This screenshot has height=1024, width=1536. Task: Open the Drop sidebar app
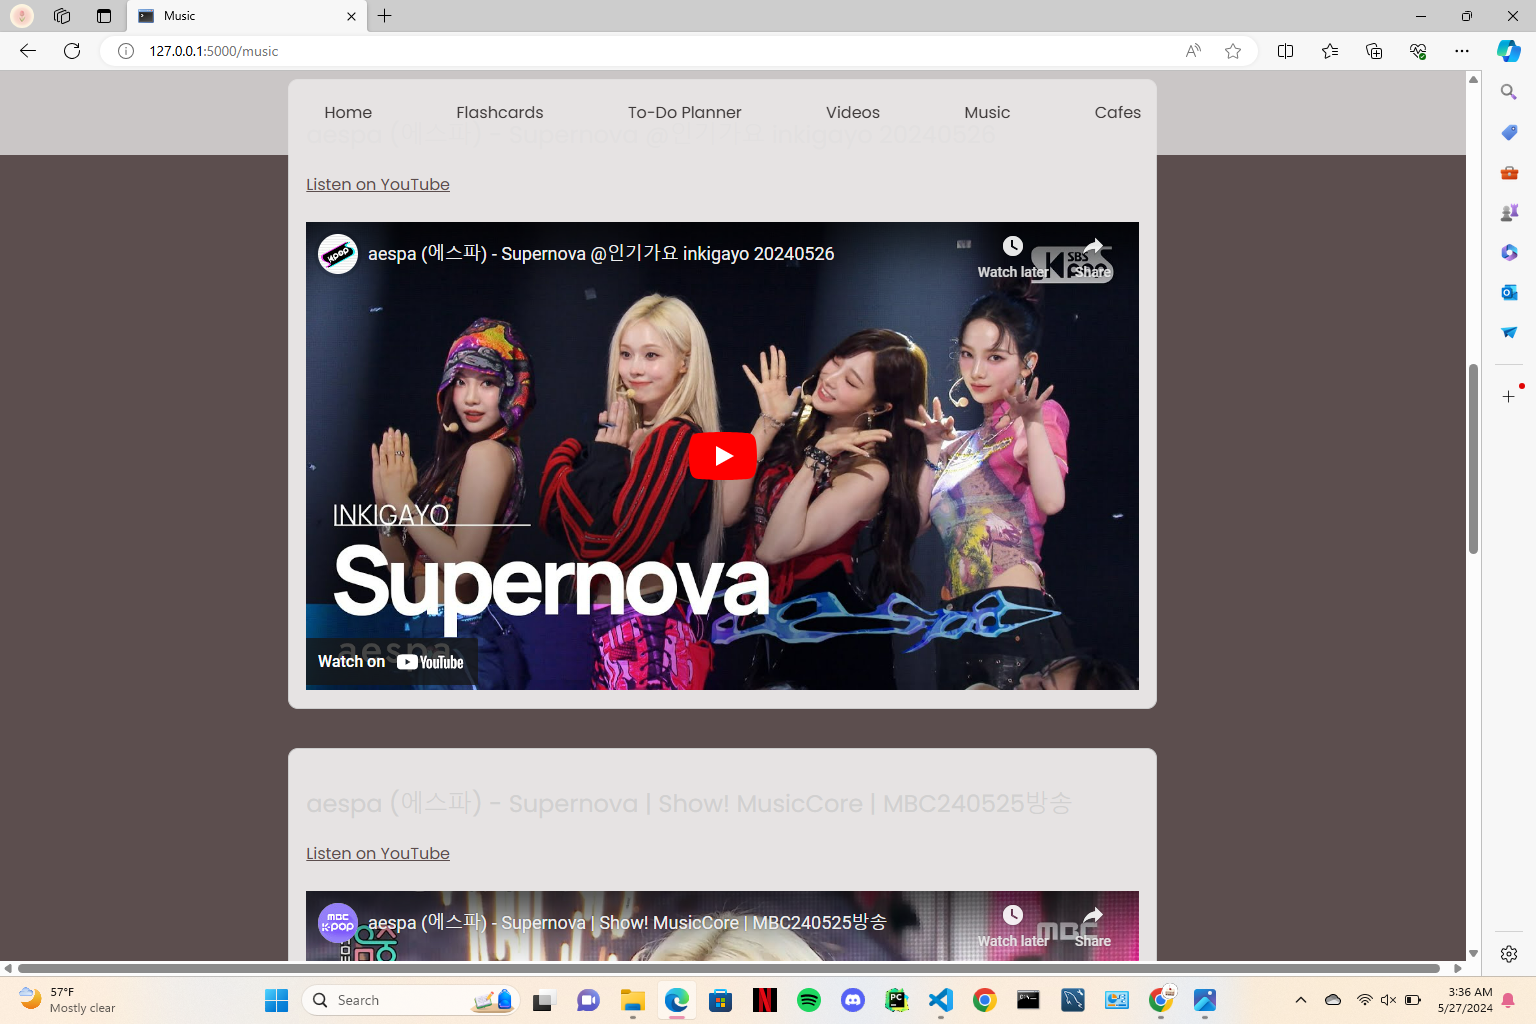[1509, 332]
